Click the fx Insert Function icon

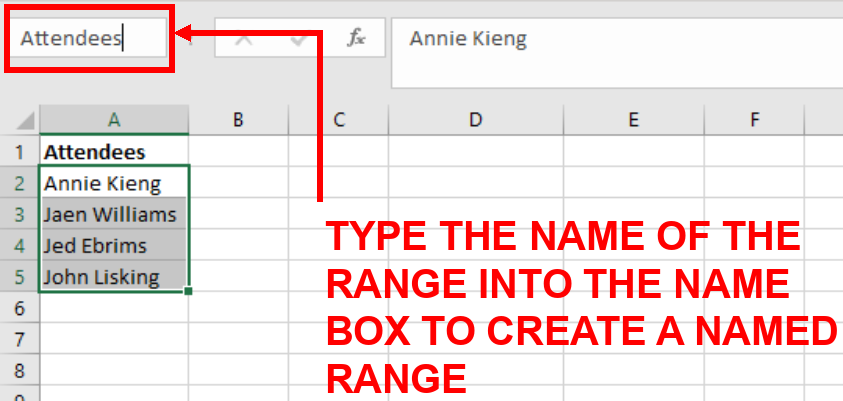tap(356, 38)
